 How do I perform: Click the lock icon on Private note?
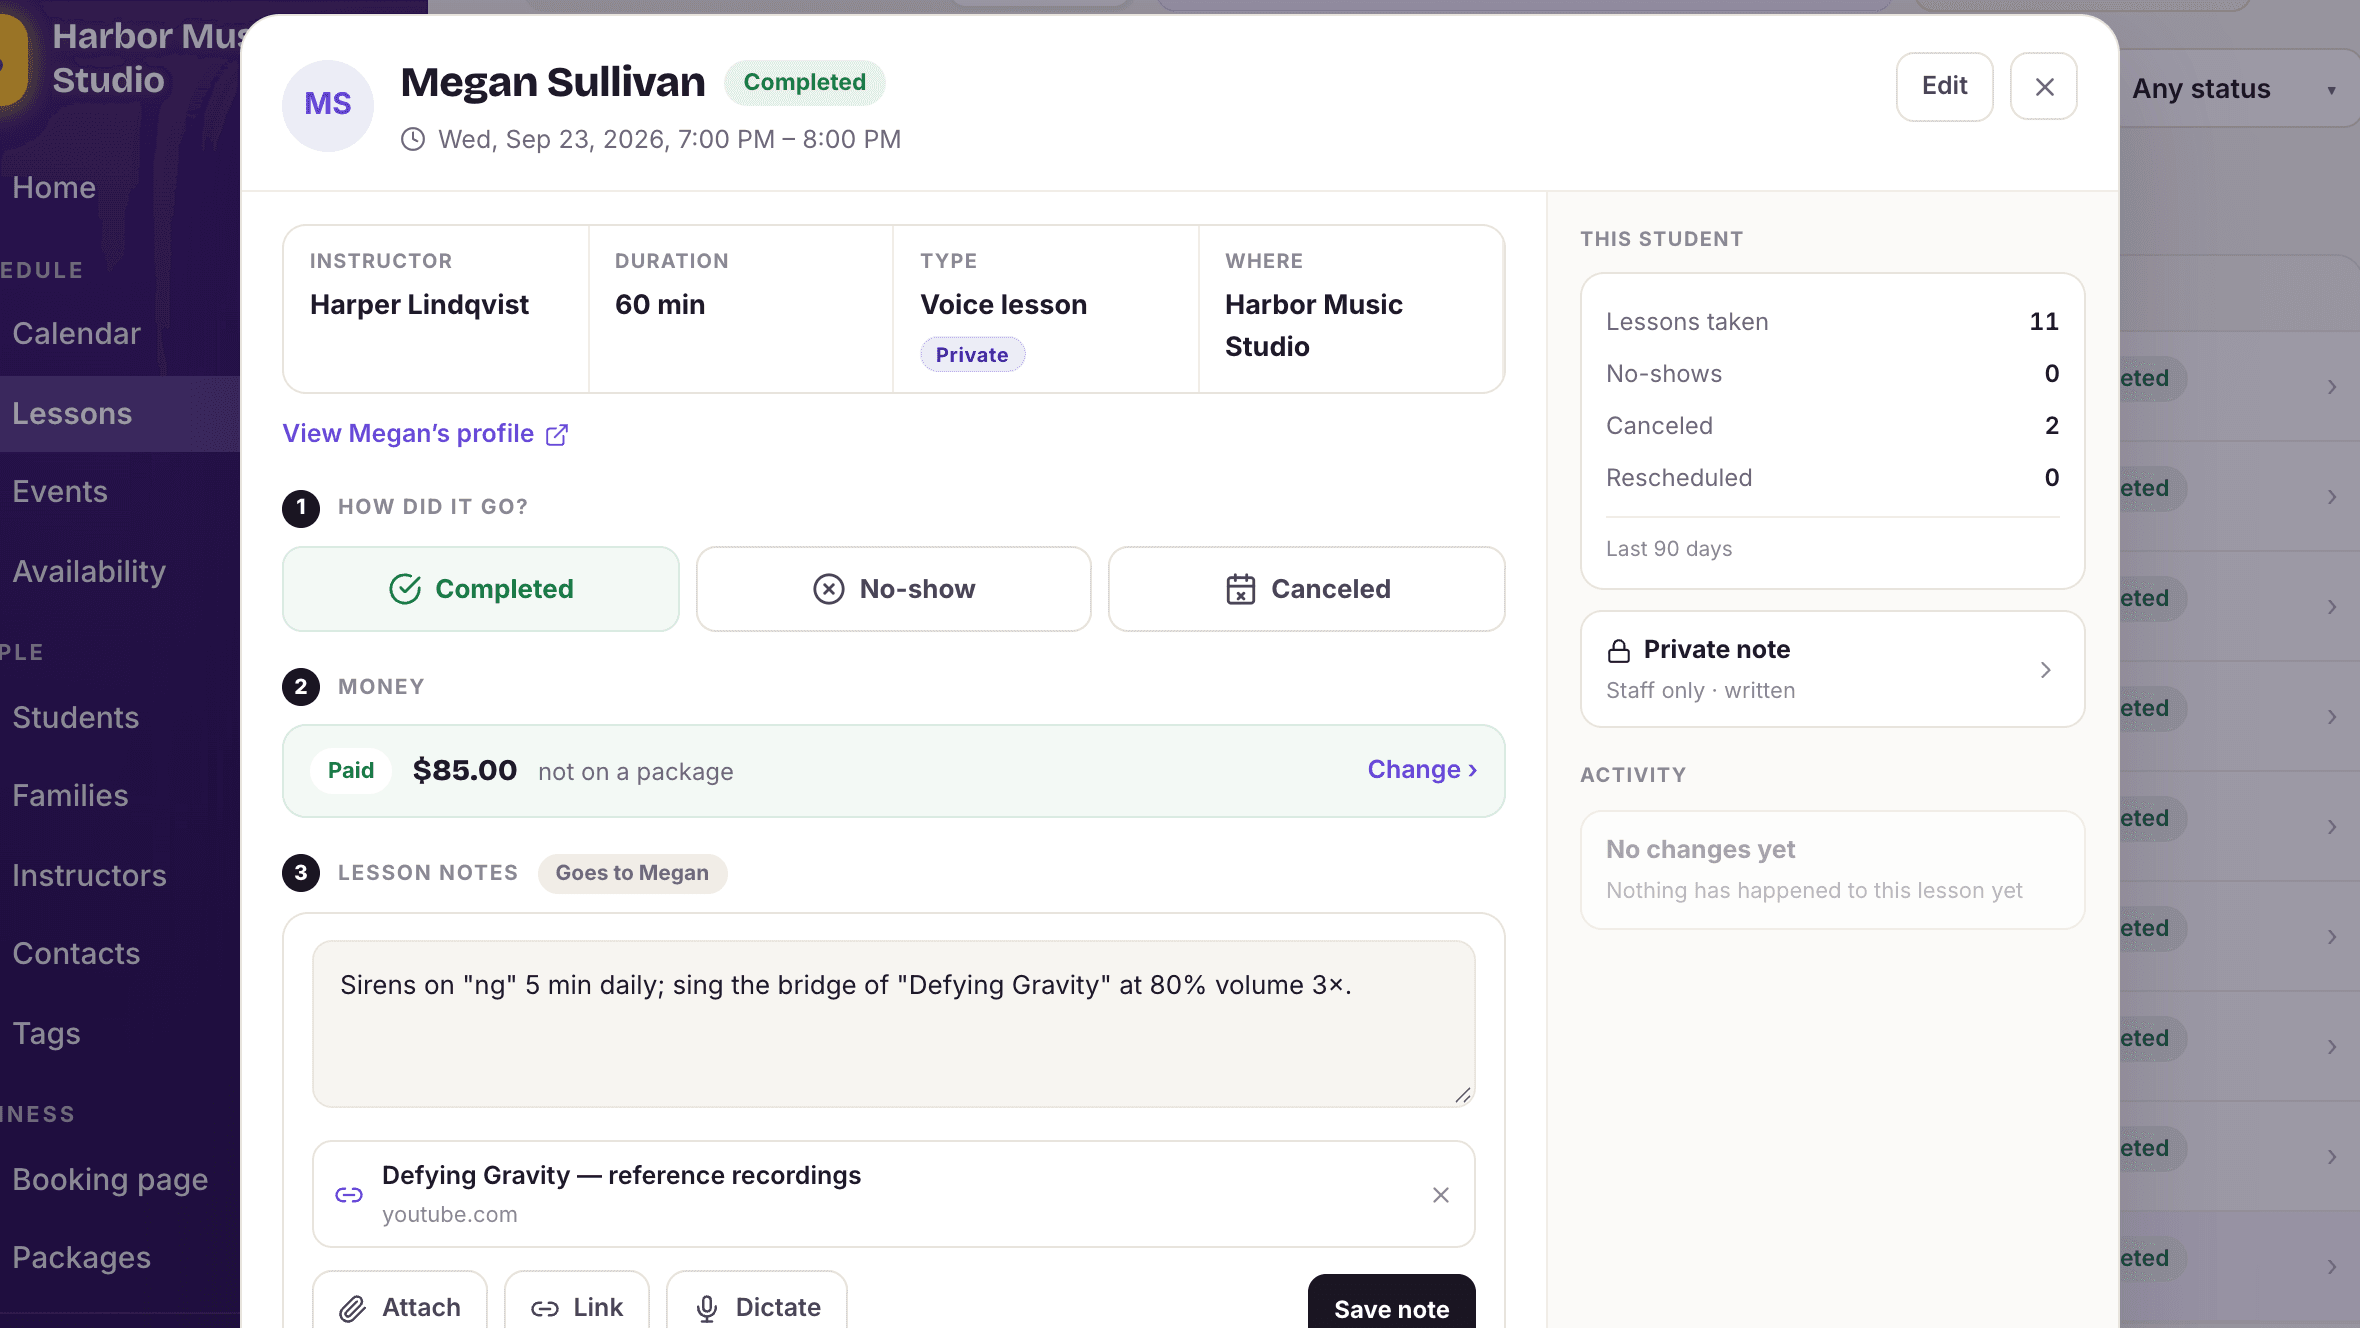(x=1618, y=651)
